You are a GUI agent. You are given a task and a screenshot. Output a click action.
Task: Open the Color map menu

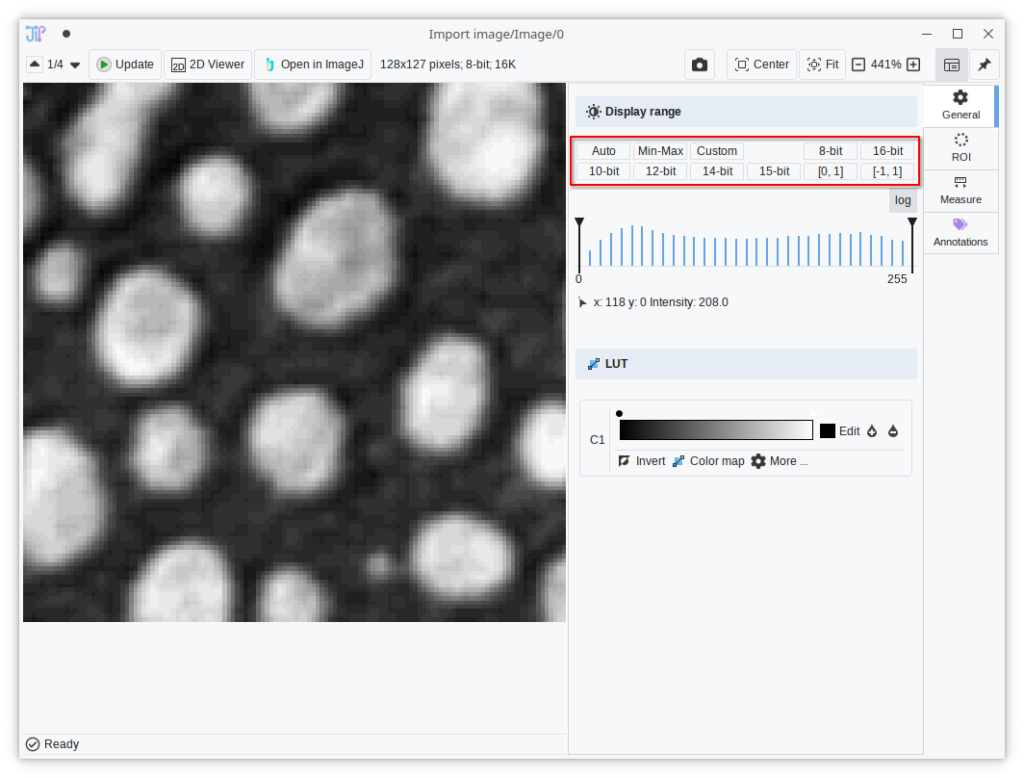click(708, 461)
